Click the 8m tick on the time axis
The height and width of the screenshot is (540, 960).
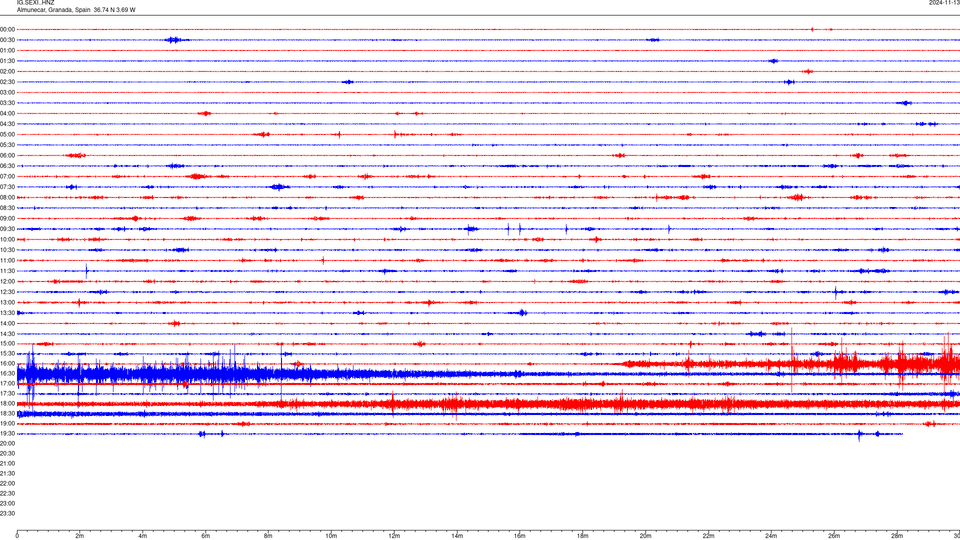point(268,536)
